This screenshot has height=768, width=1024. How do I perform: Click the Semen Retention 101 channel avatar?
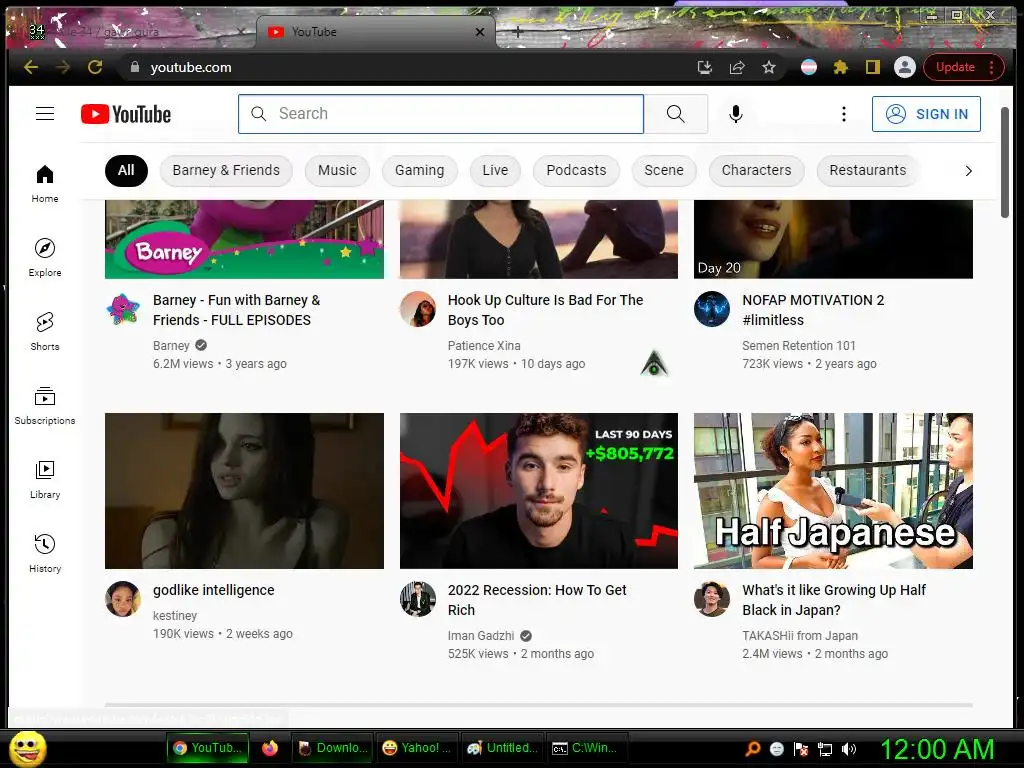[712, 309]
